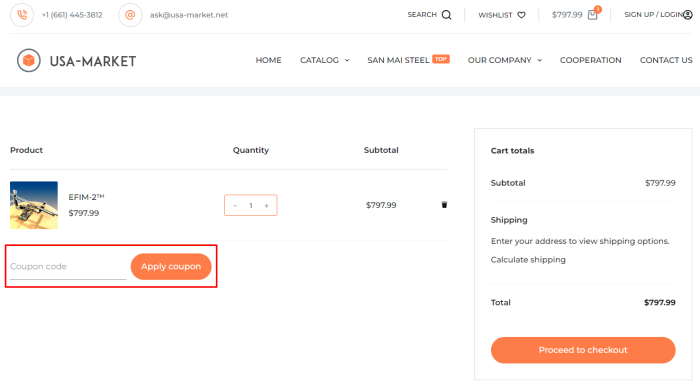This screenshot has width=700, height=392.
Task: Click the Product column header
Action: point(26,150)
